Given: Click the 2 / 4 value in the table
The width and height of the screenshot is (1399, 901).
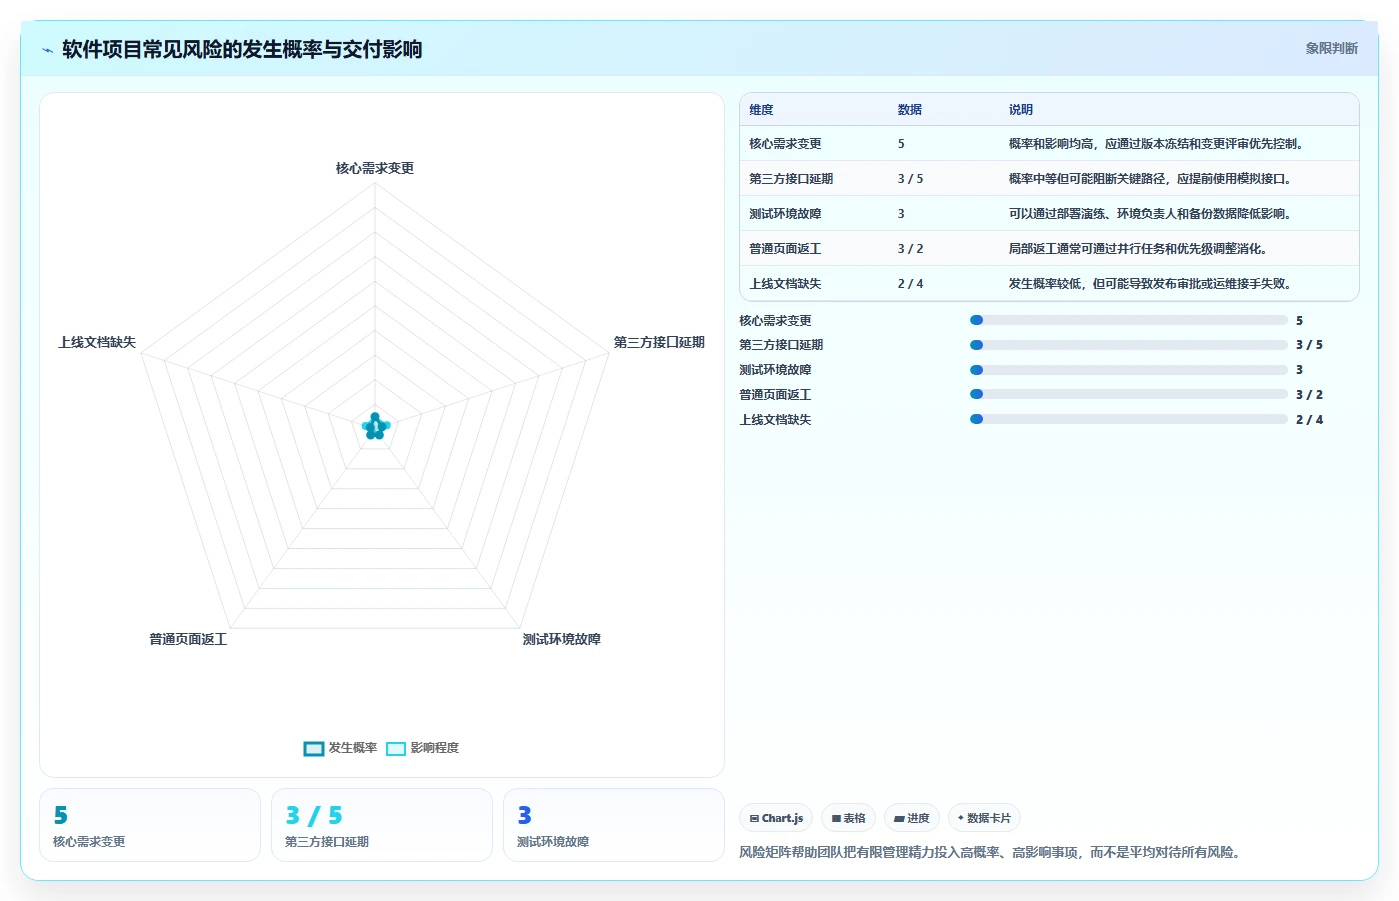Looking at the screenshot, I should [x=910, y=284].
